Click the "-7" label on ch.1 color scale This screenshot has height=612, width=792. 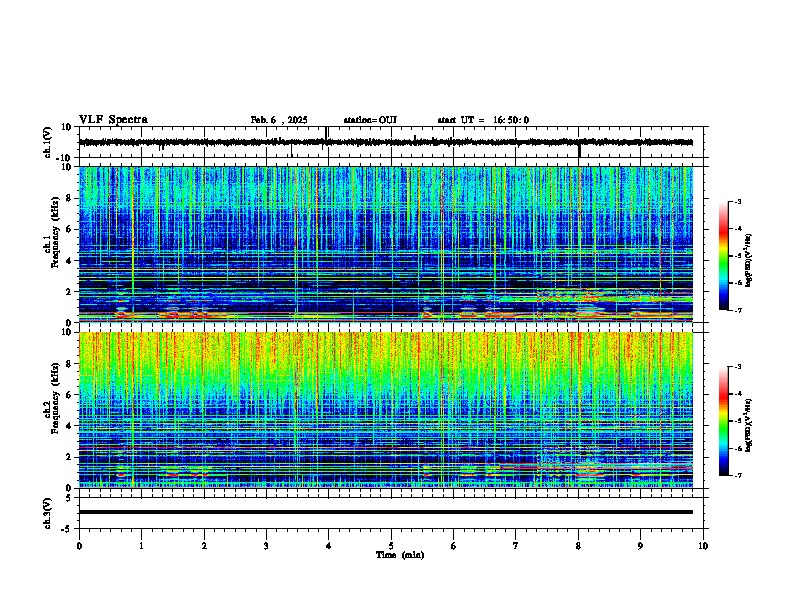tap(738, 310)
